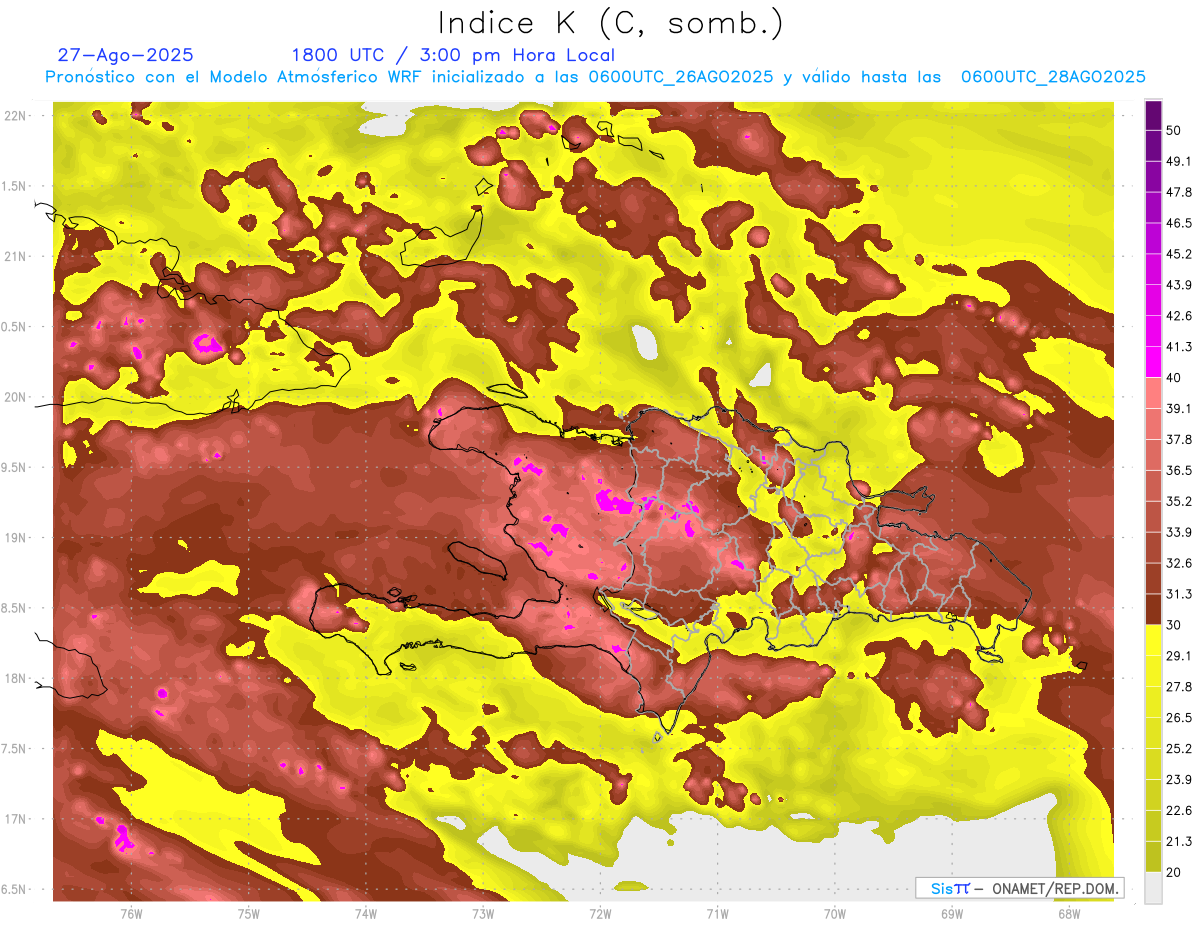1200x927 pixels.
Task: Click the colorbar value "46.5"
Action: 1178,223
